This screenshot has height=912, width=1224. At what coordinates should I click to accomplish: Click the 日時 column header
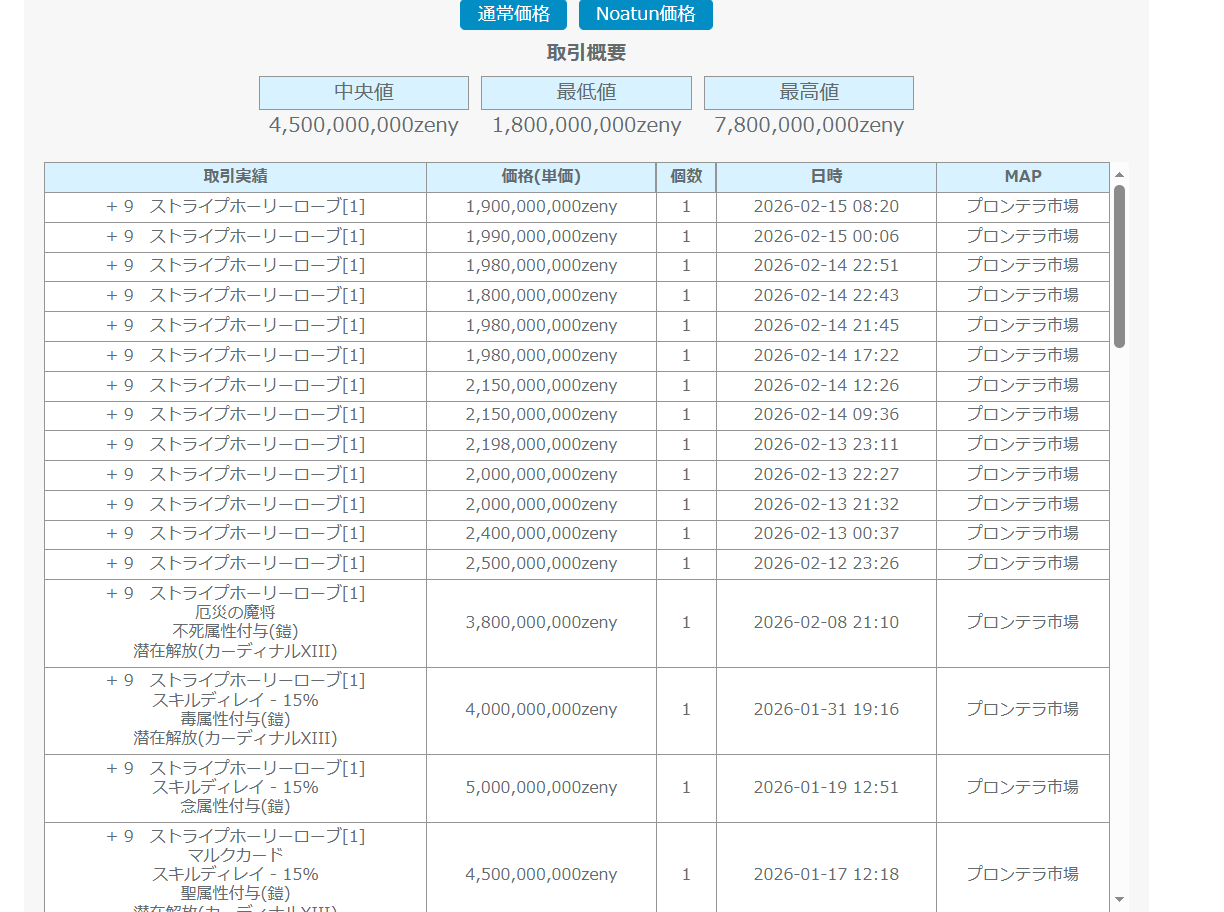(826, 177)
